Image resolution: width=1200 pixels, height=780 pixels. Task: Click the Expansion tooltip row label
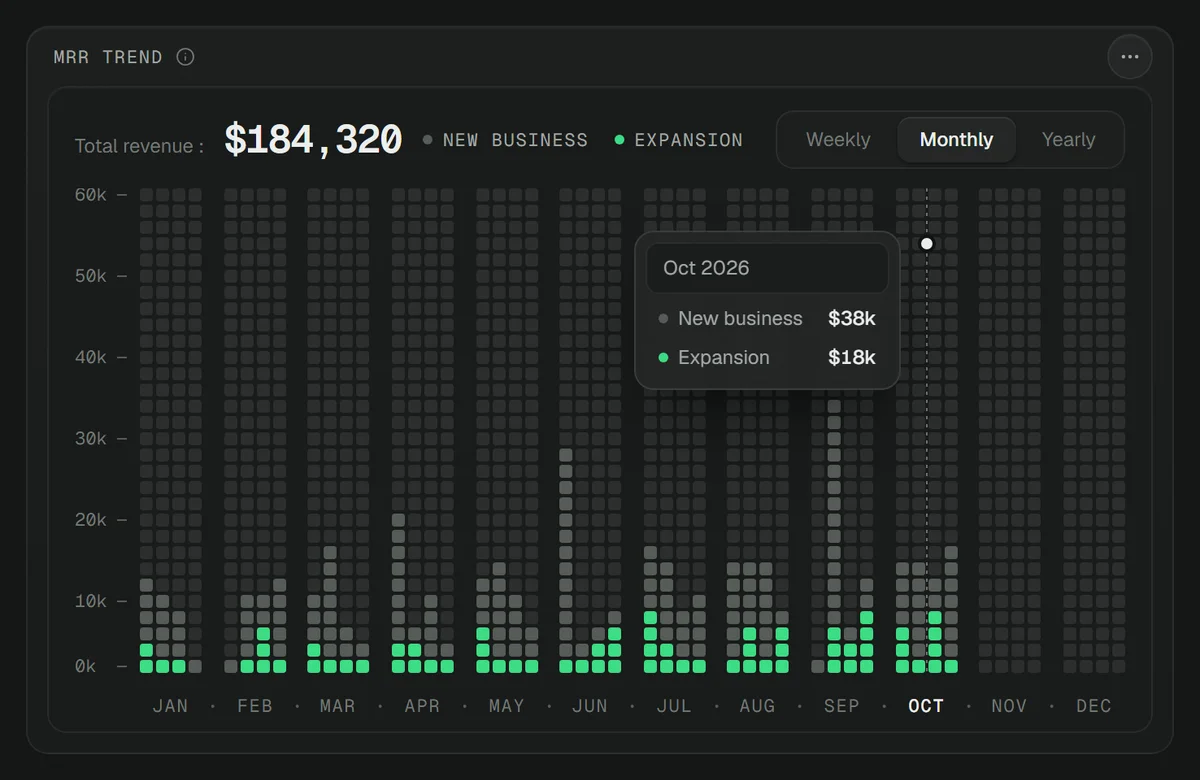point(724,357)
